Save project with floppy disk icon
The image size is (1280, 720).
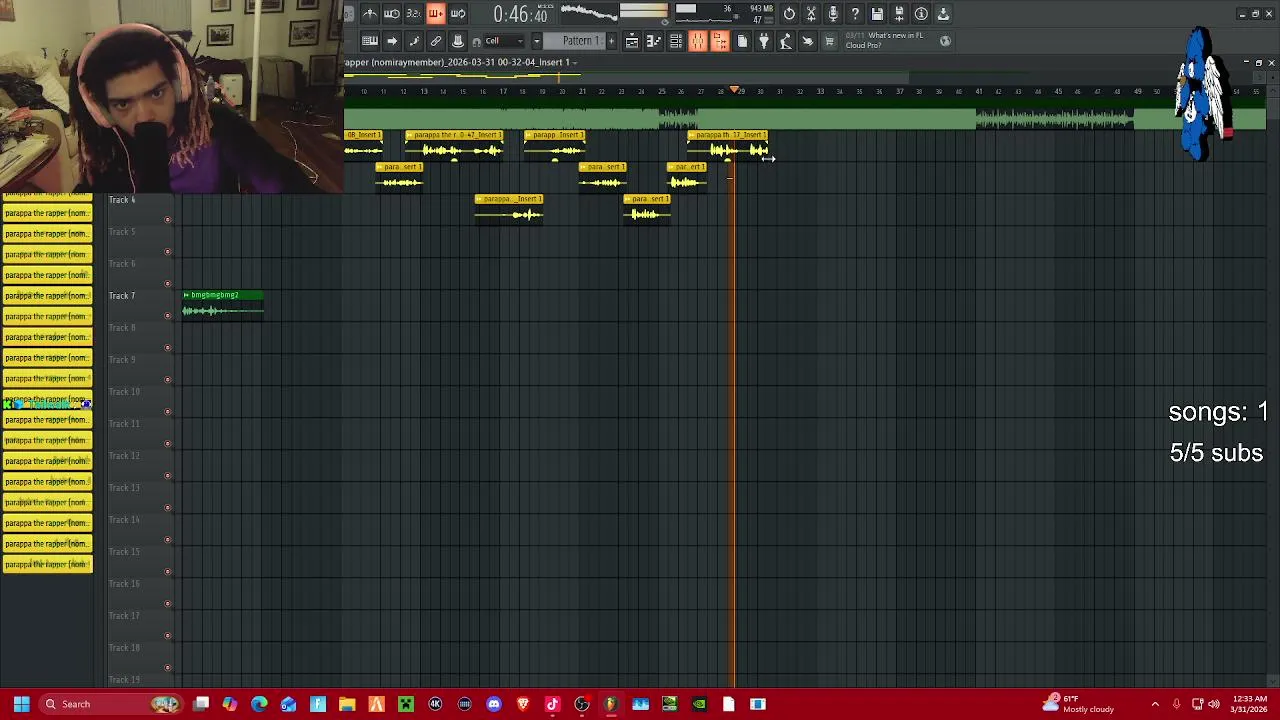coord(878,14)
